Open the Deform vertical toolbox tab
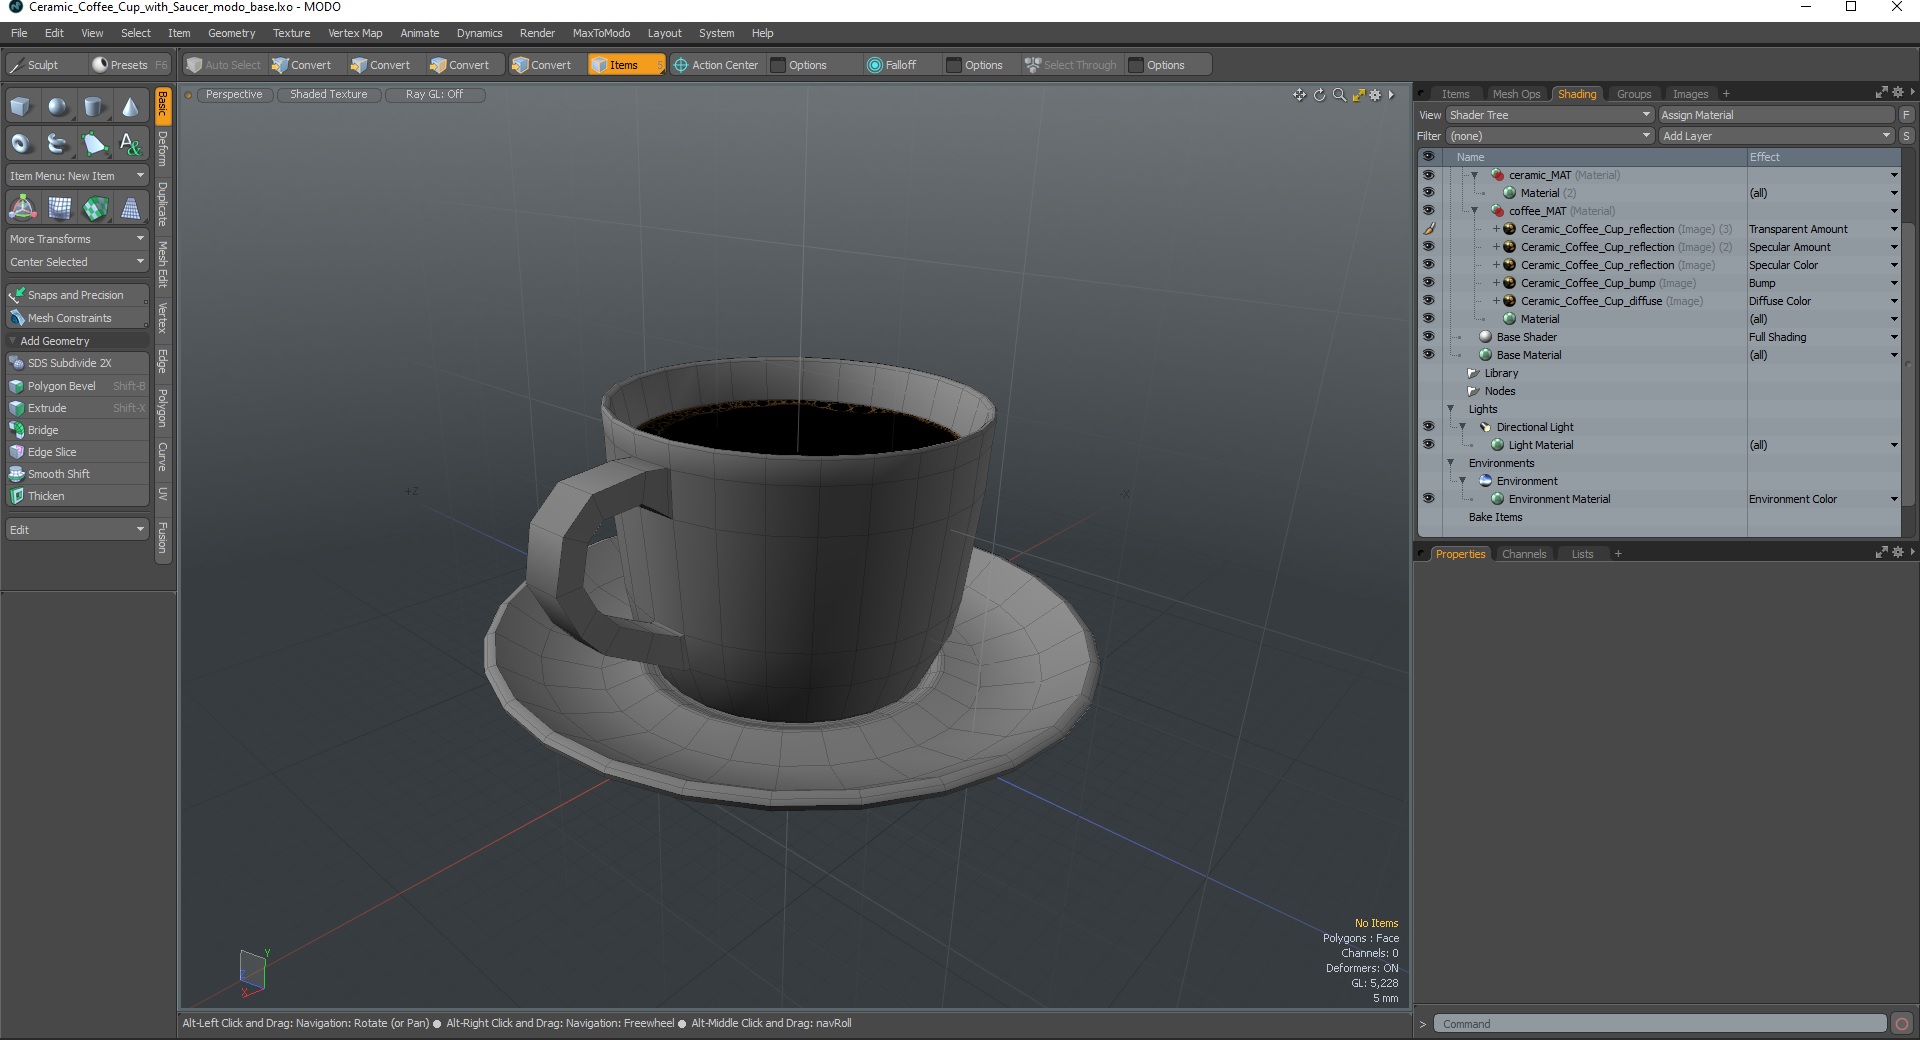 pyautogui.click(x=163, y=150)
